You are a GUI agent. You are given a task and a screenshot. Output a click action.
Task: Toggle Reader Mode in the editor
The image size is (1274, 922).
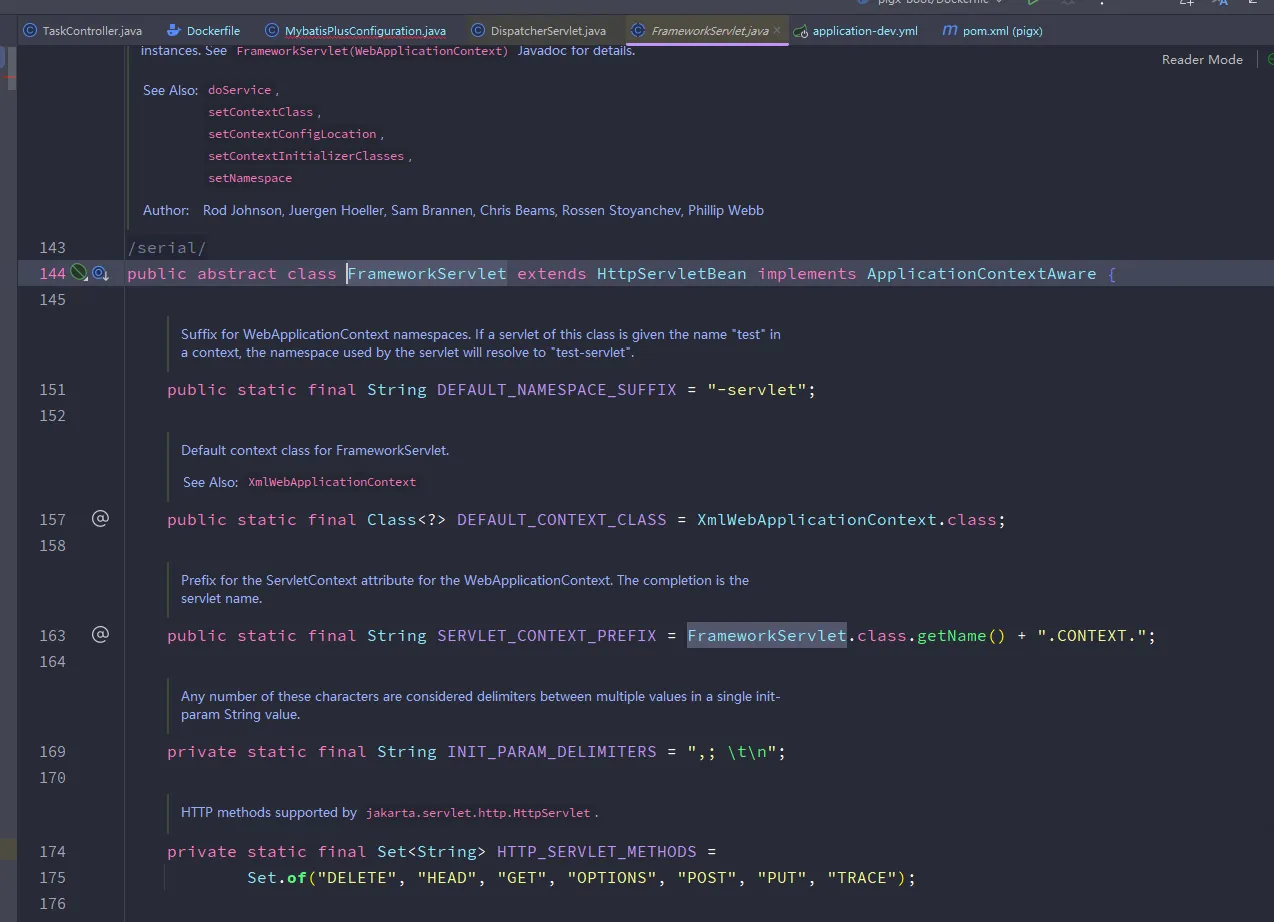pos(1201,59)
